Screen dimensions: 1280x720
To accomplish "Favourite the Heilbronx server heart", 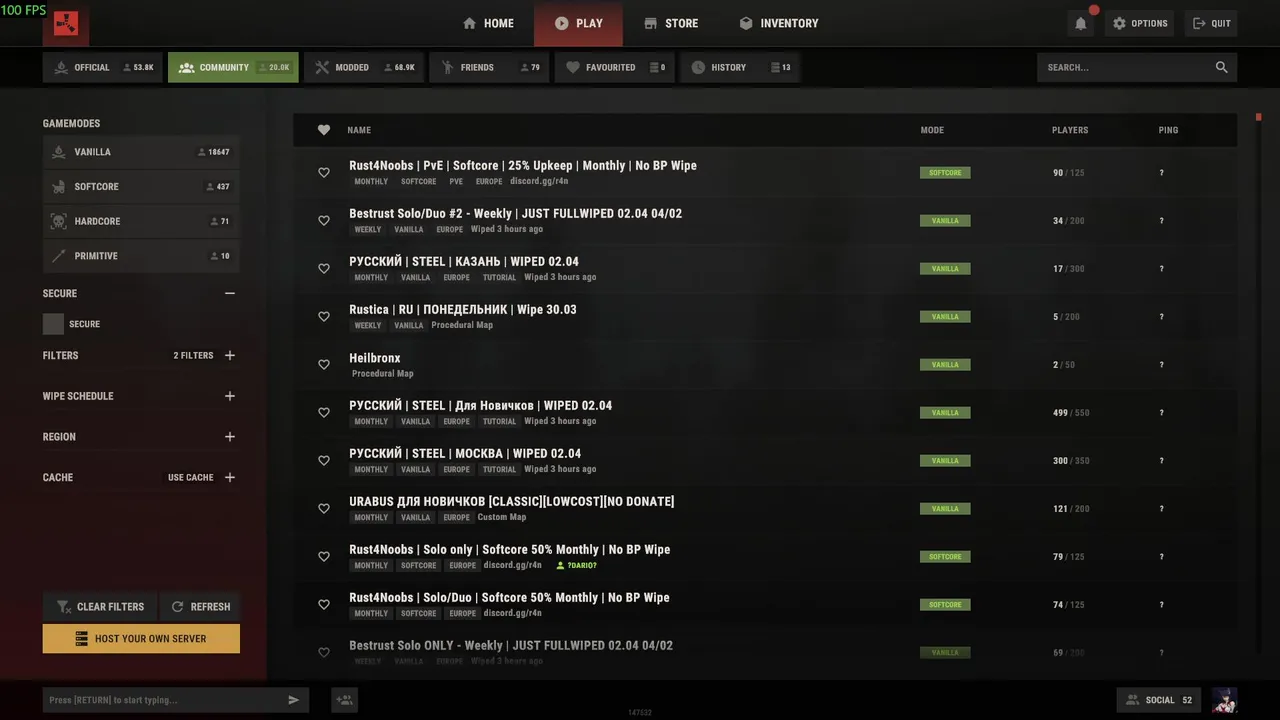I will pyautogui.click(x=324, y=365).
